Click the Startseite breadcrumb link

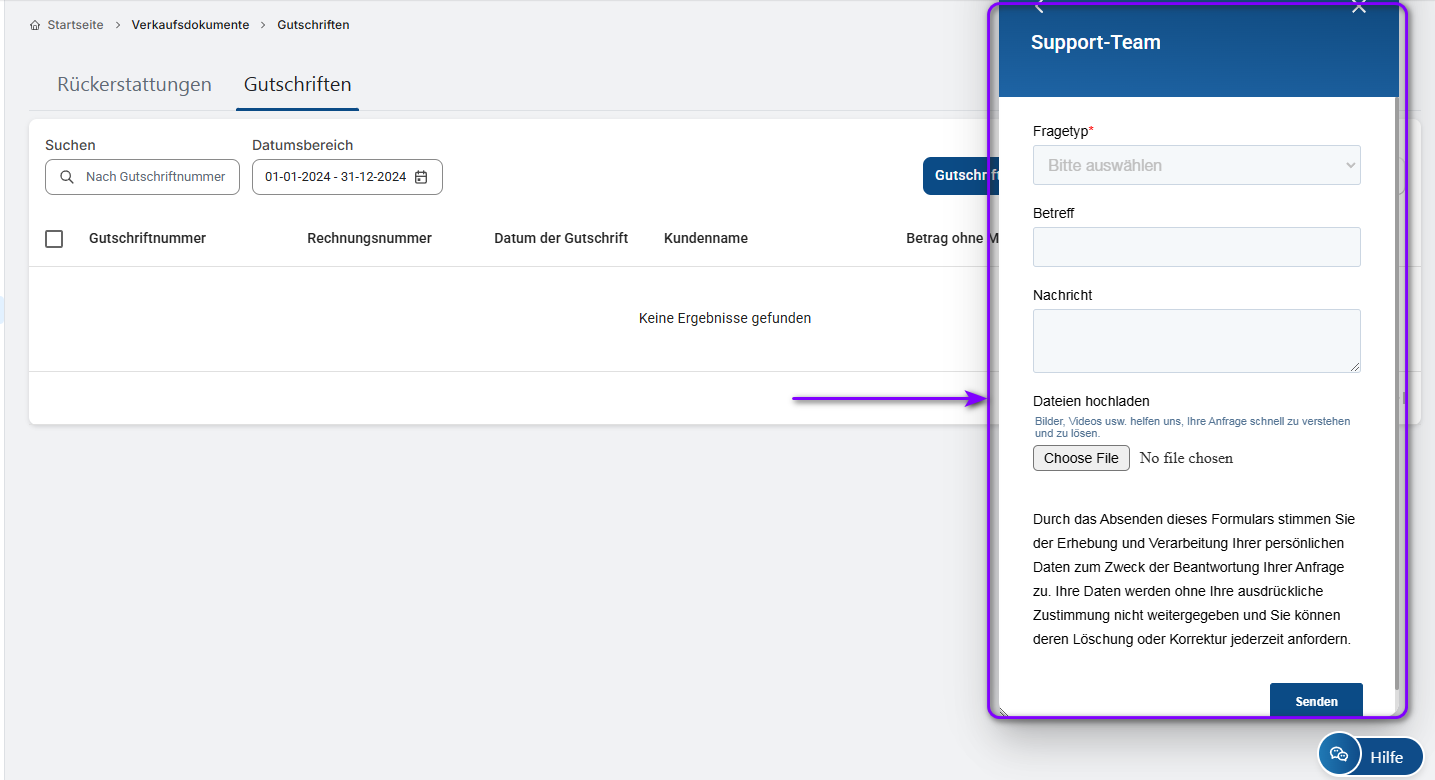75,25
